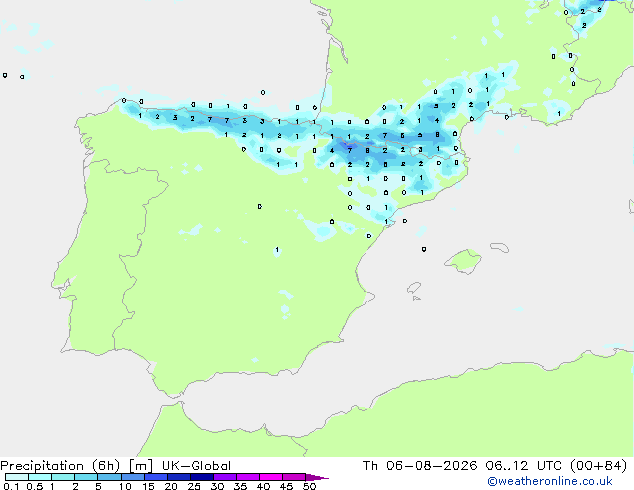634x490 pixels.
Task: Click the weatheronline.co.uk copyright link
Action: pos(550,481)
